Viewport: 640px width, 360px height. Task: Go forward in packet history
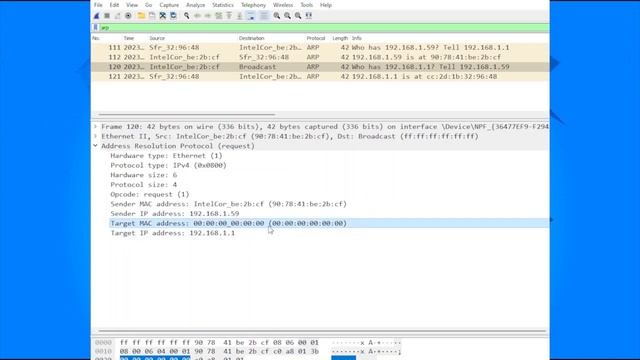point(208,16)
